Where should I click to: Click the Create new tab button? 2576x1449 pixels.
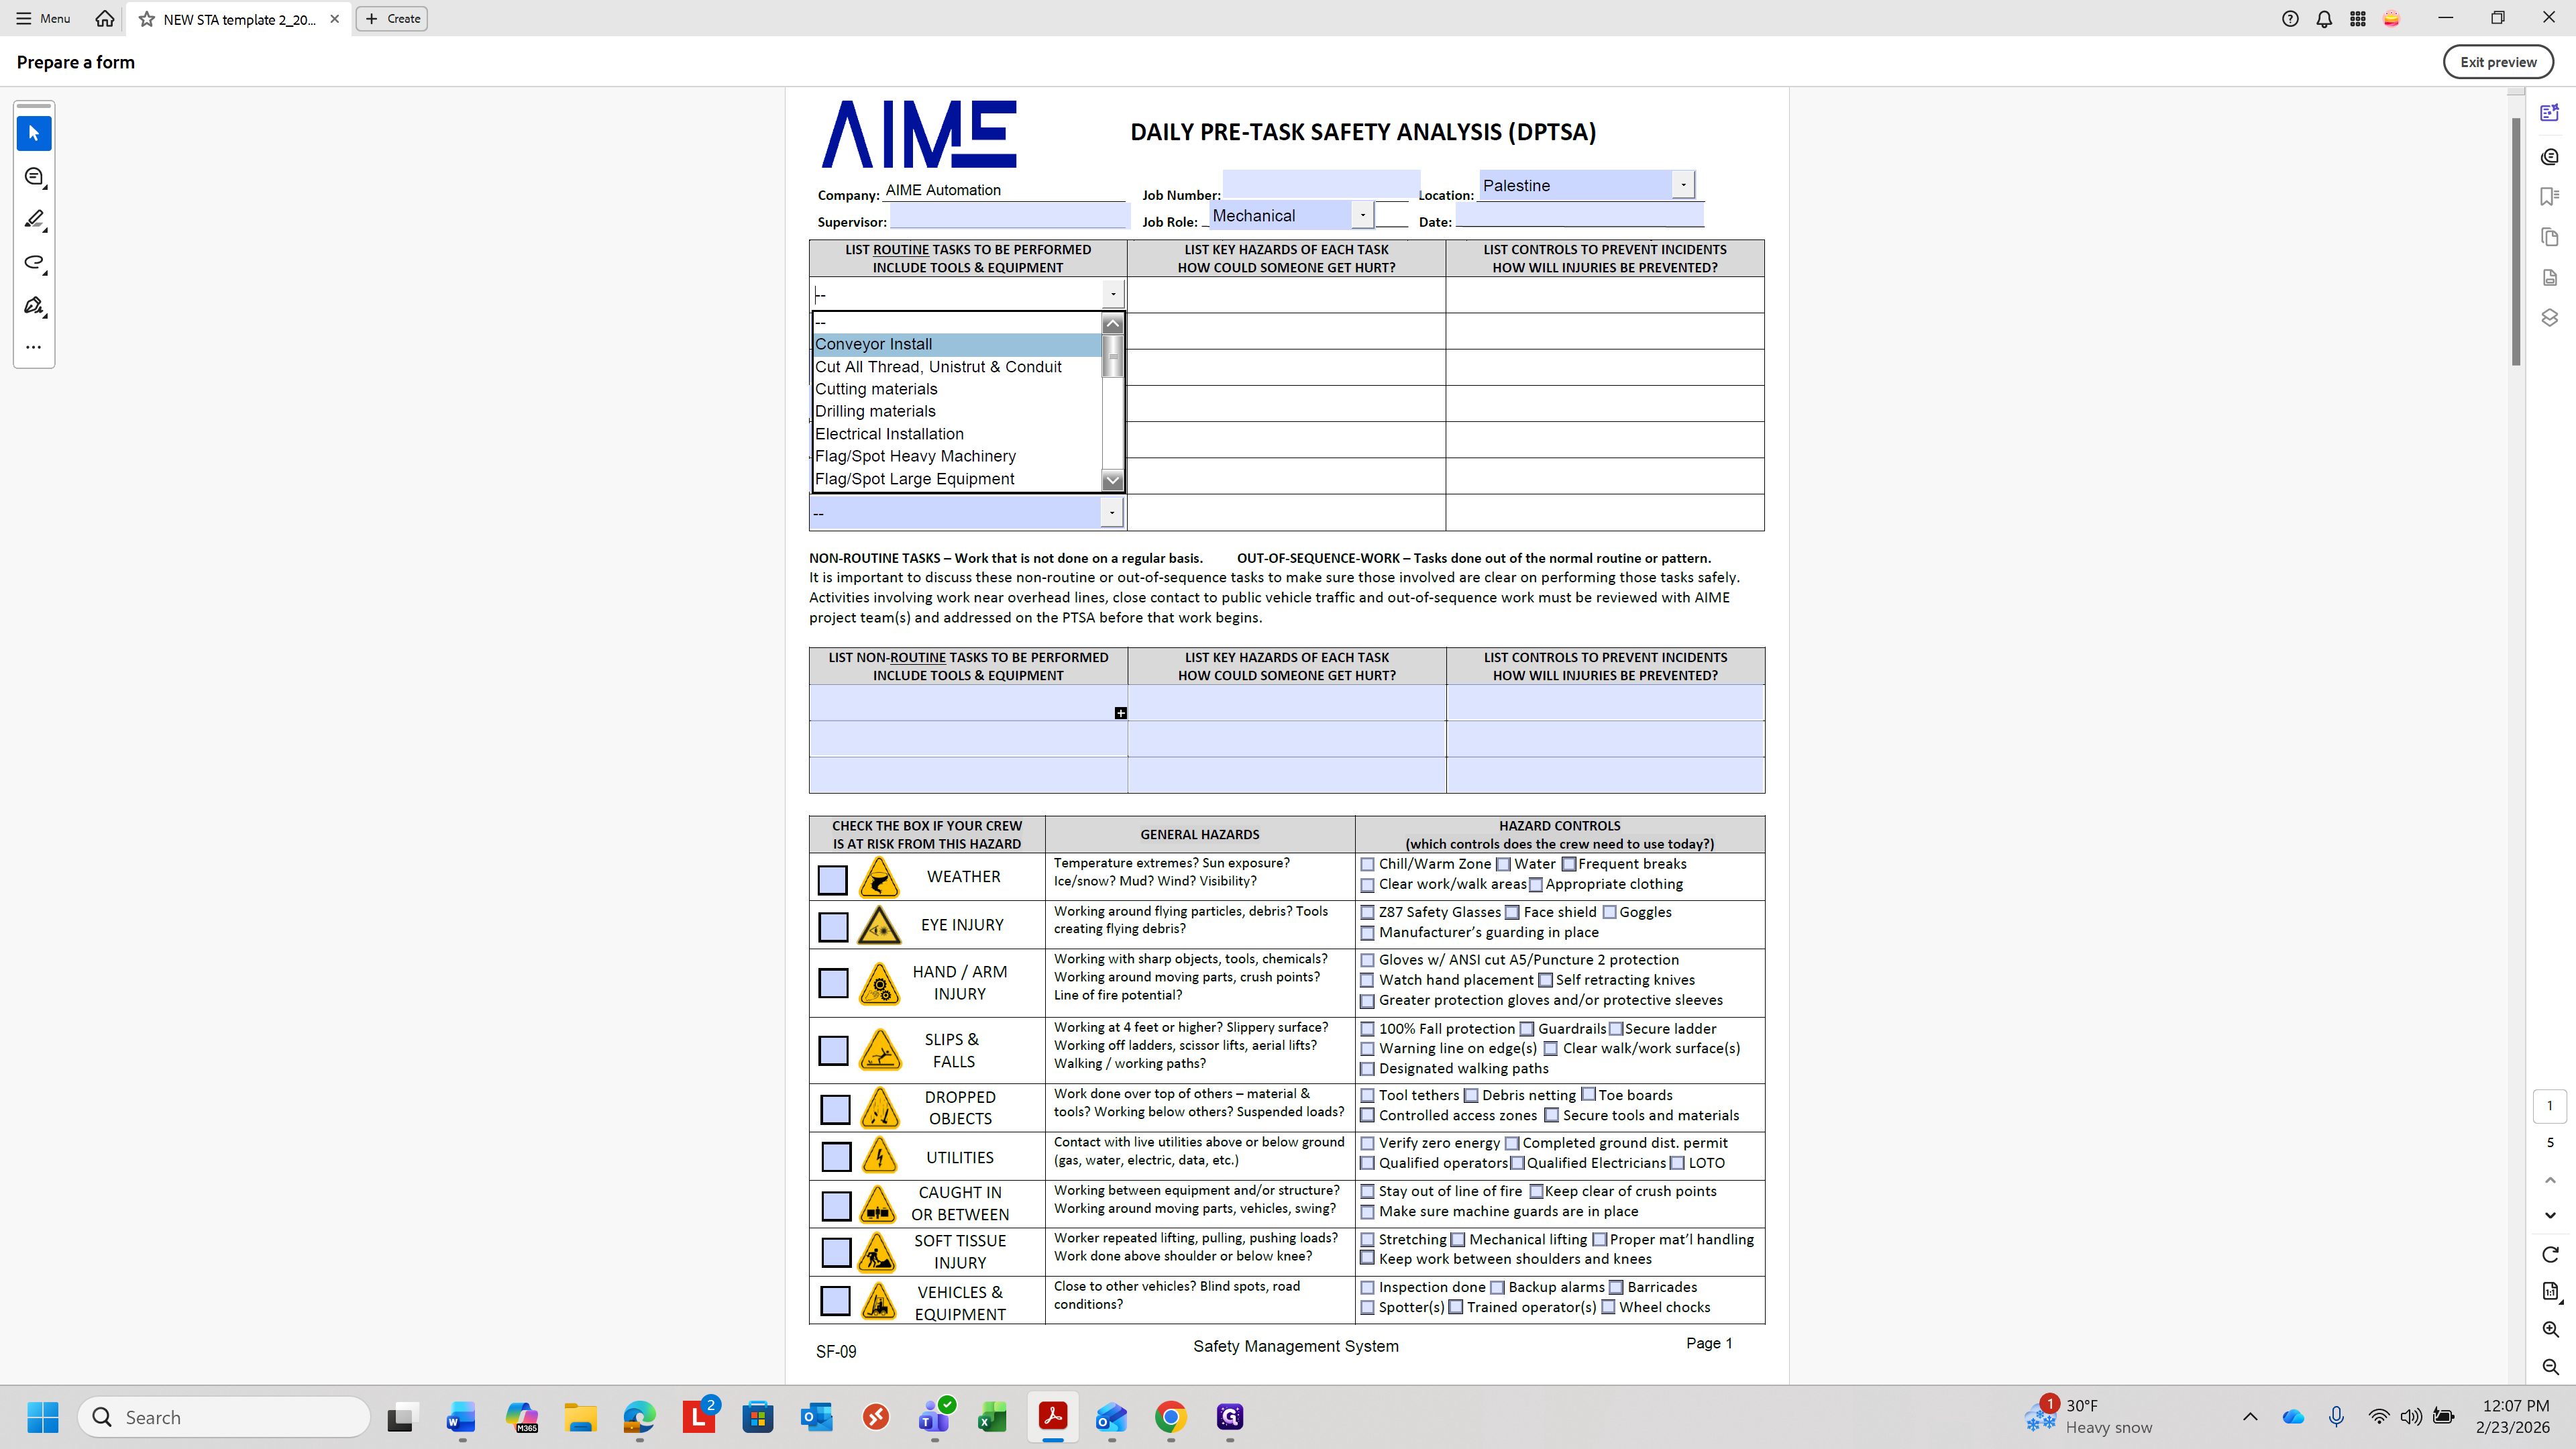(x=392, y=18)
